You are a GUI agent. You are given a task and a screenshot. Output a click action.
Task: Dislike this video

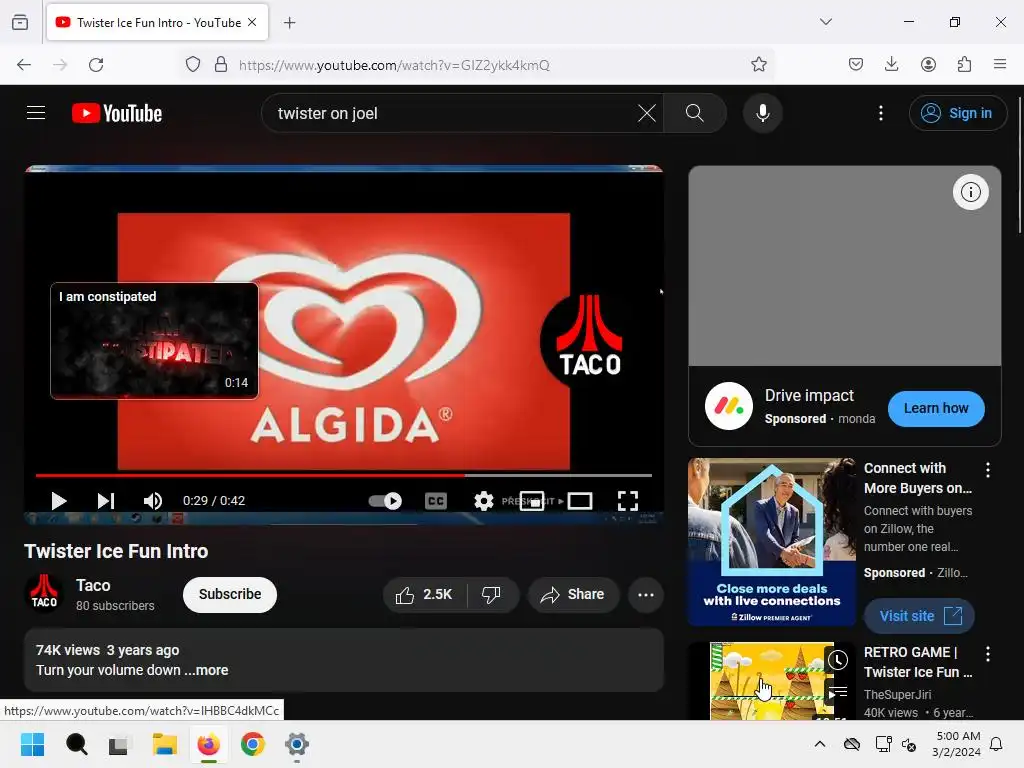pos(492,594)
